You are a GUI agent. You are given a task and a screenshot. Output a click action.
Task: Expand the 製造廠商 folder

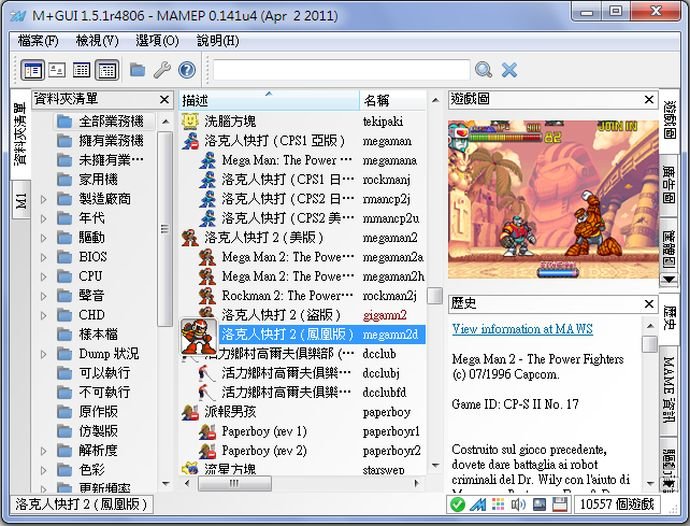coord(43,199)
